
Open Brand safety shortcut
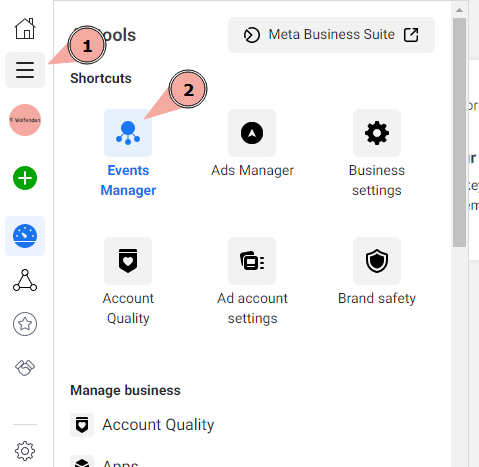pos(377,271)
